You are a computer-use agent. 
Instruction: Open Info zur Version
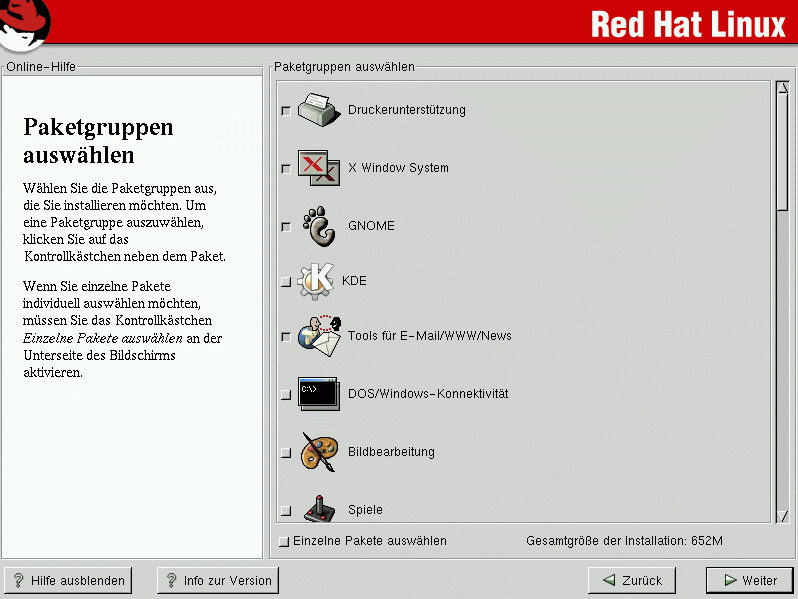(217, 580)
